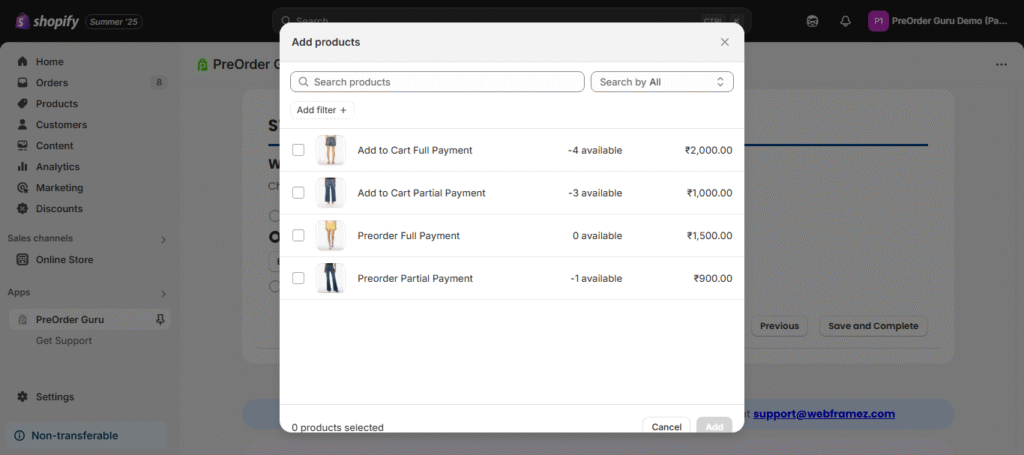Check the Add to Cart Full Payment checkbox
Image resolution: width=1024 pixels, height=455 pixels.
coord(298,150)
